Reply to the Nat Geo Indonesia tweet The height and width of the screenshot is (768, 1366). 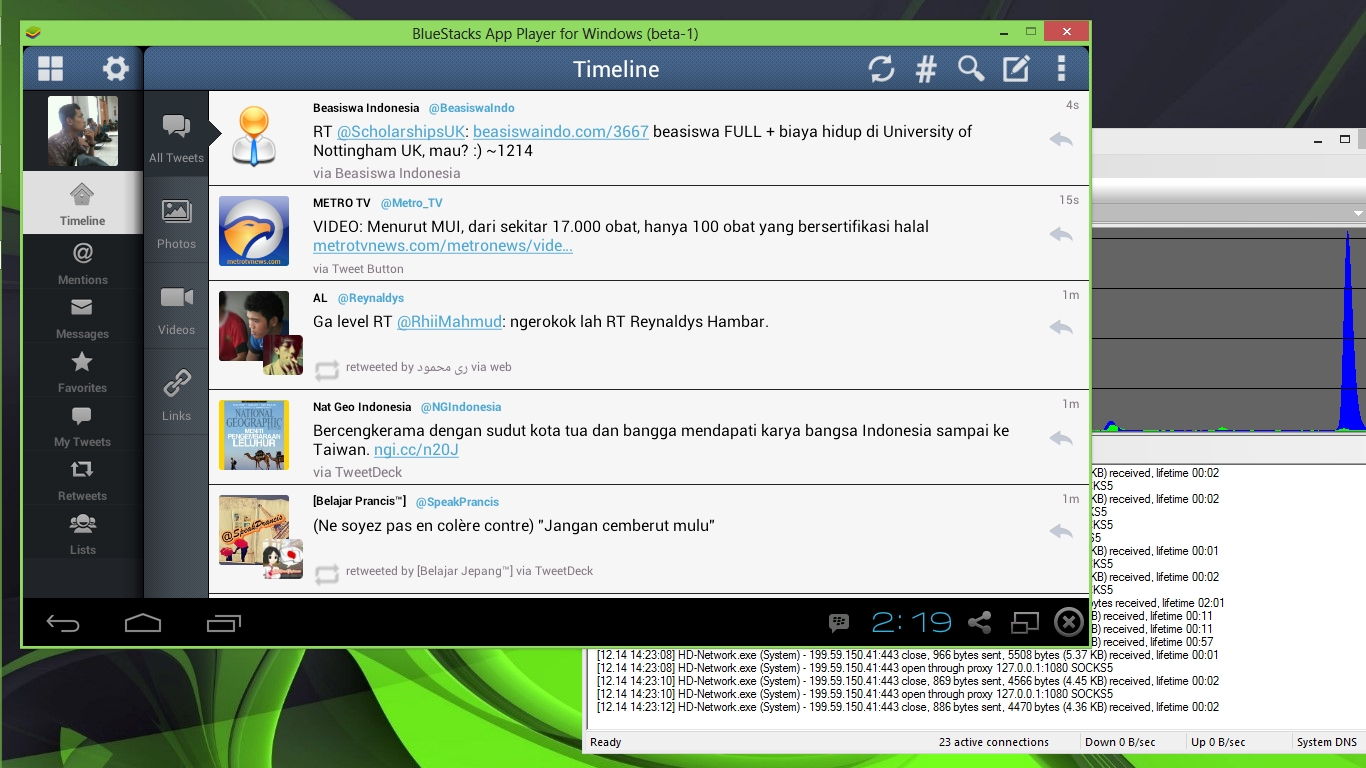click(x=1061, y=437)
